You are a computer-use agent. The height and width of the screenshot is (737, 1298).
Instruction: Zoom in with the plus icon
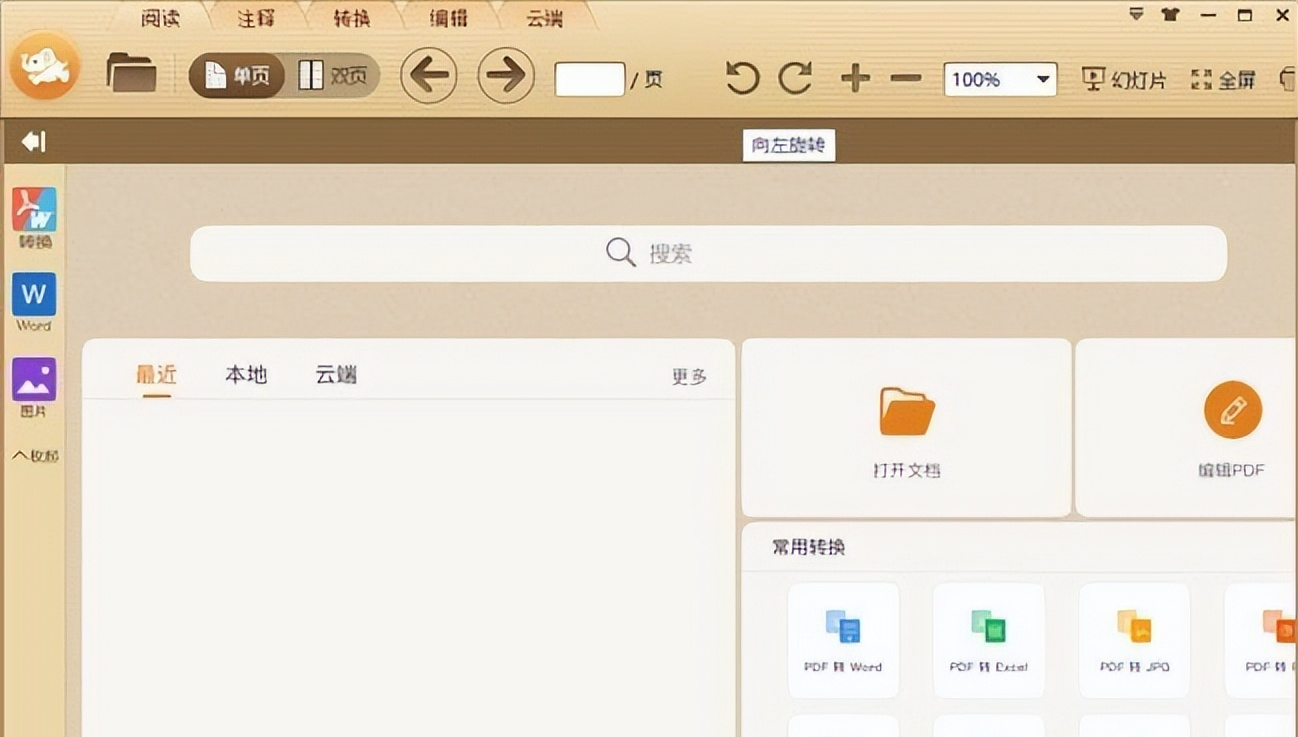[855, 78]
